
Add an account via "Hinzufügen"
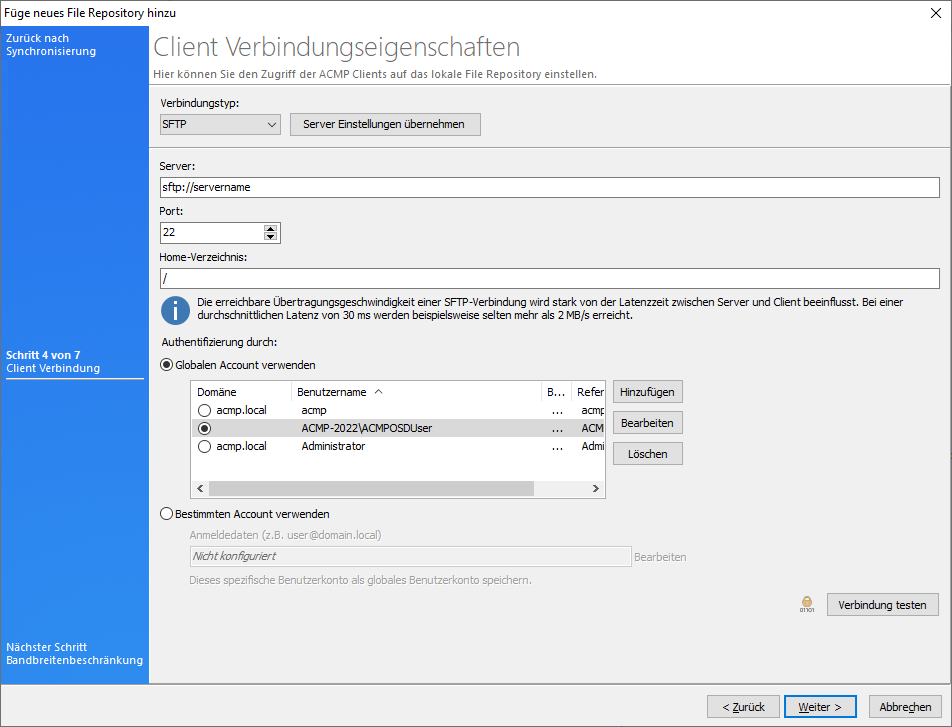pos(647,391)
